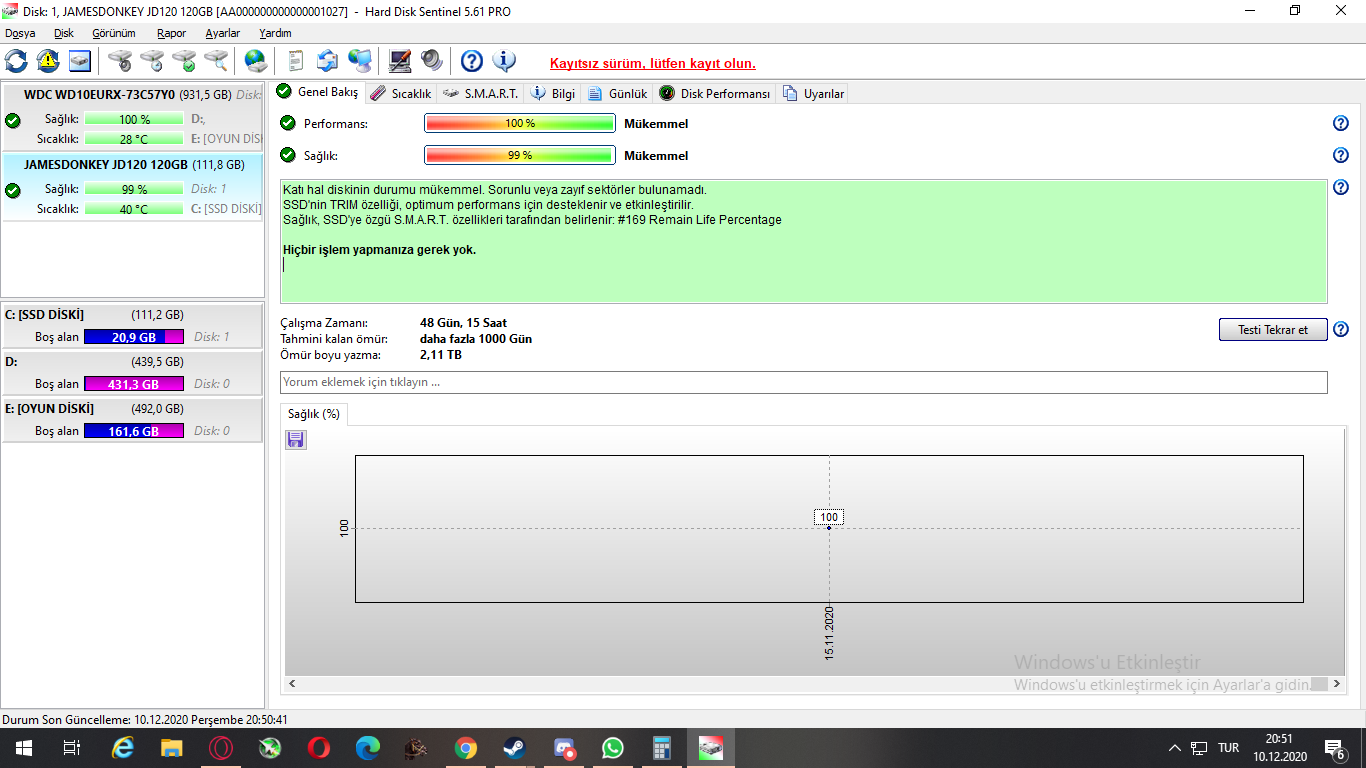Select the E: [OYUN DİSKİ] partition row
Viewport: 1366px width, 768px height.
(x=132, y=420)
